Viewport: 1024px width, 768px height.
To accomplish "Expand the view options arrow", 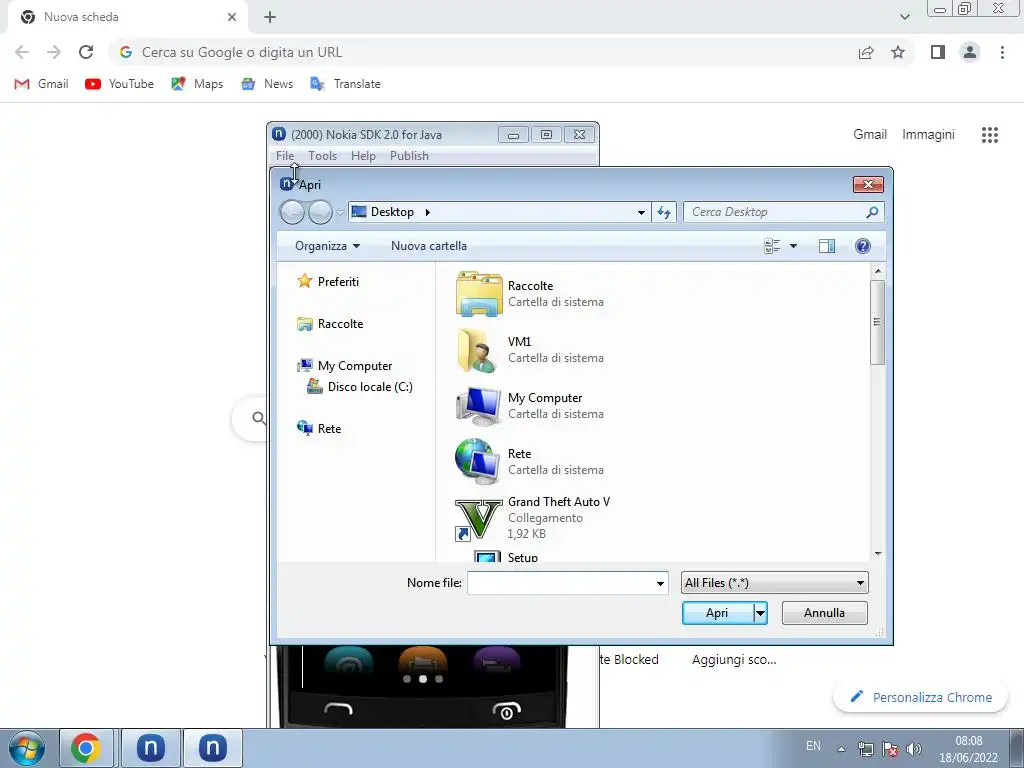I will [x=793, y=246].
